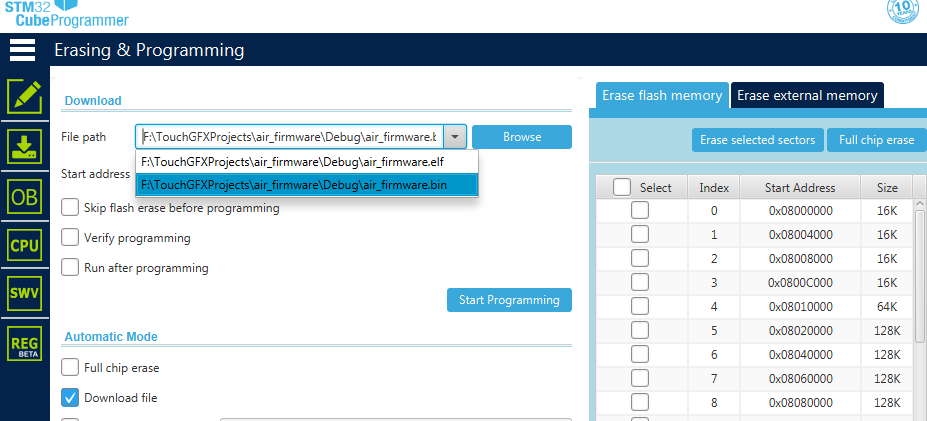Viewport: 927px width, 421px height.
Task: Enable Run after programming checkbox
Action: click(x=70, y=267)
